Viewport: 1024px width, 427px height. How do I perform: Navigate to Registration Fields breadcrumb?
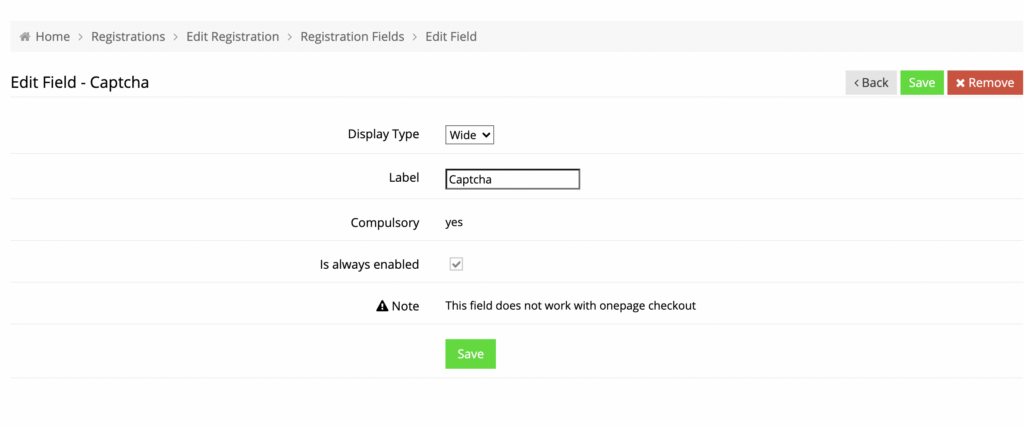point(351,37)
